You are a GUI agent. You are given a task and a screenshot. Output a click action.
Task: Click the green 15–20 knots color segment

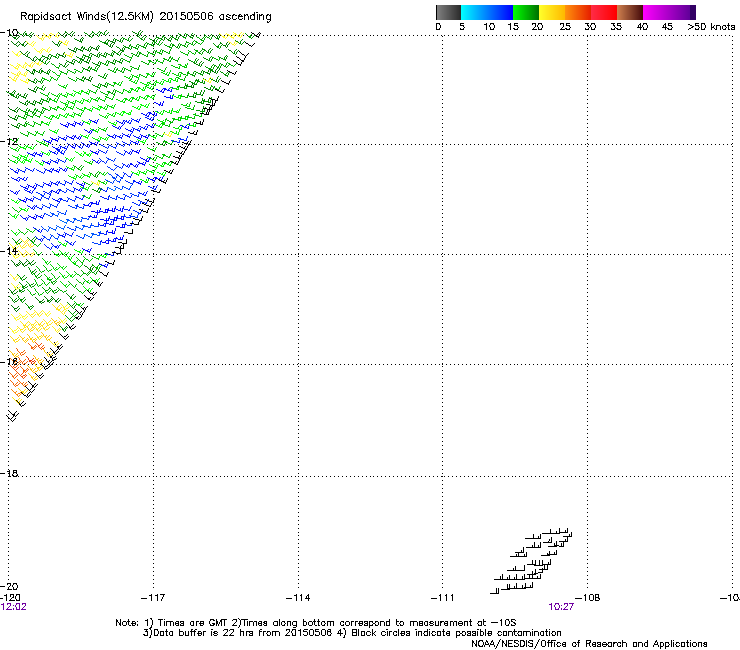(526, 12)
